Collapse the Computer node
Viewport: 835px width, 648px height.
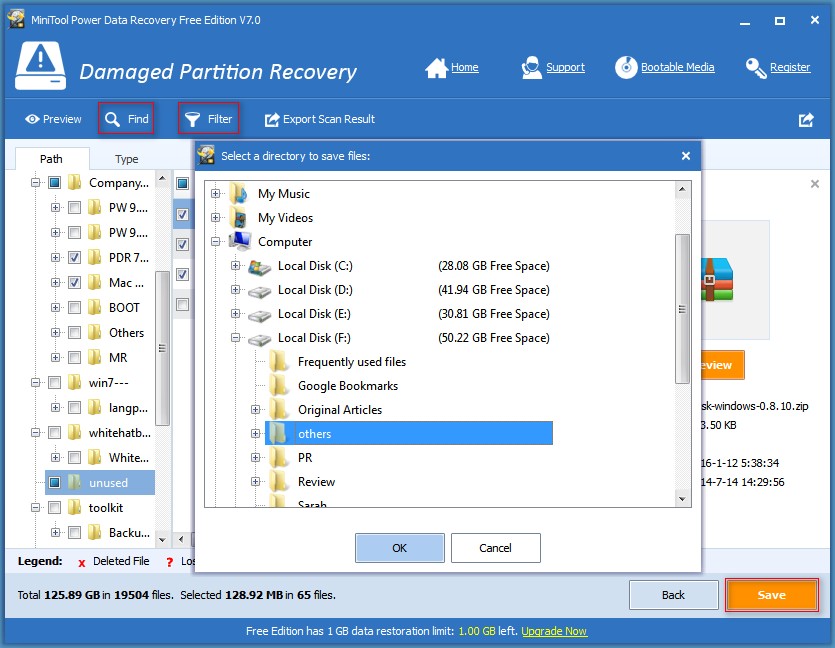click(x=216, y=242)
